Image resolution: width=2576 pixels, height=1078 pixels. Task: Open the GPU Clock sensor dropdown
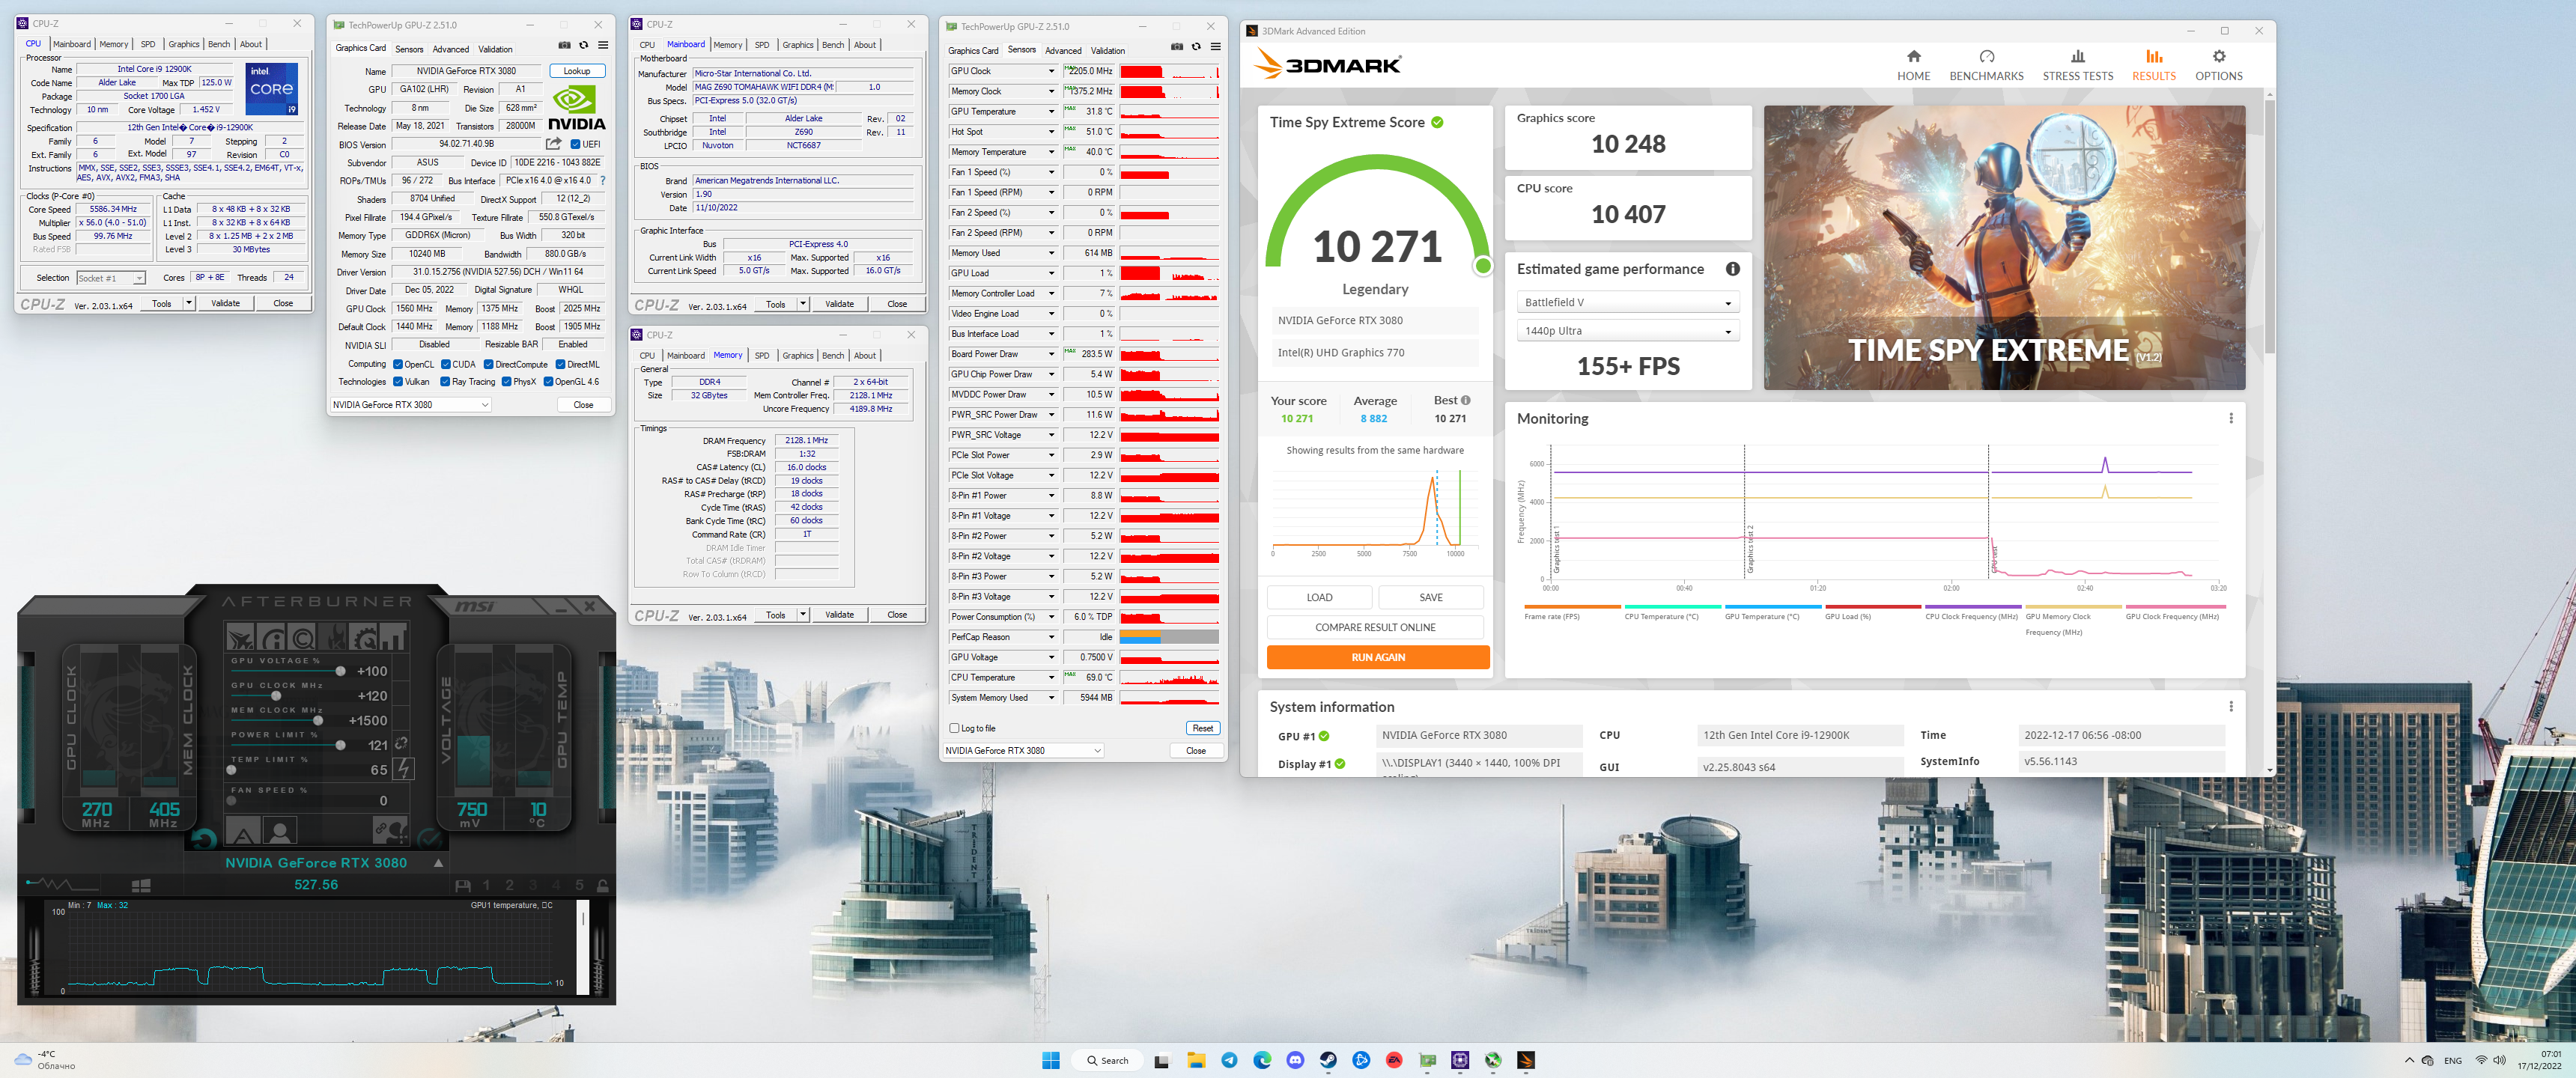coord(1051,71)
